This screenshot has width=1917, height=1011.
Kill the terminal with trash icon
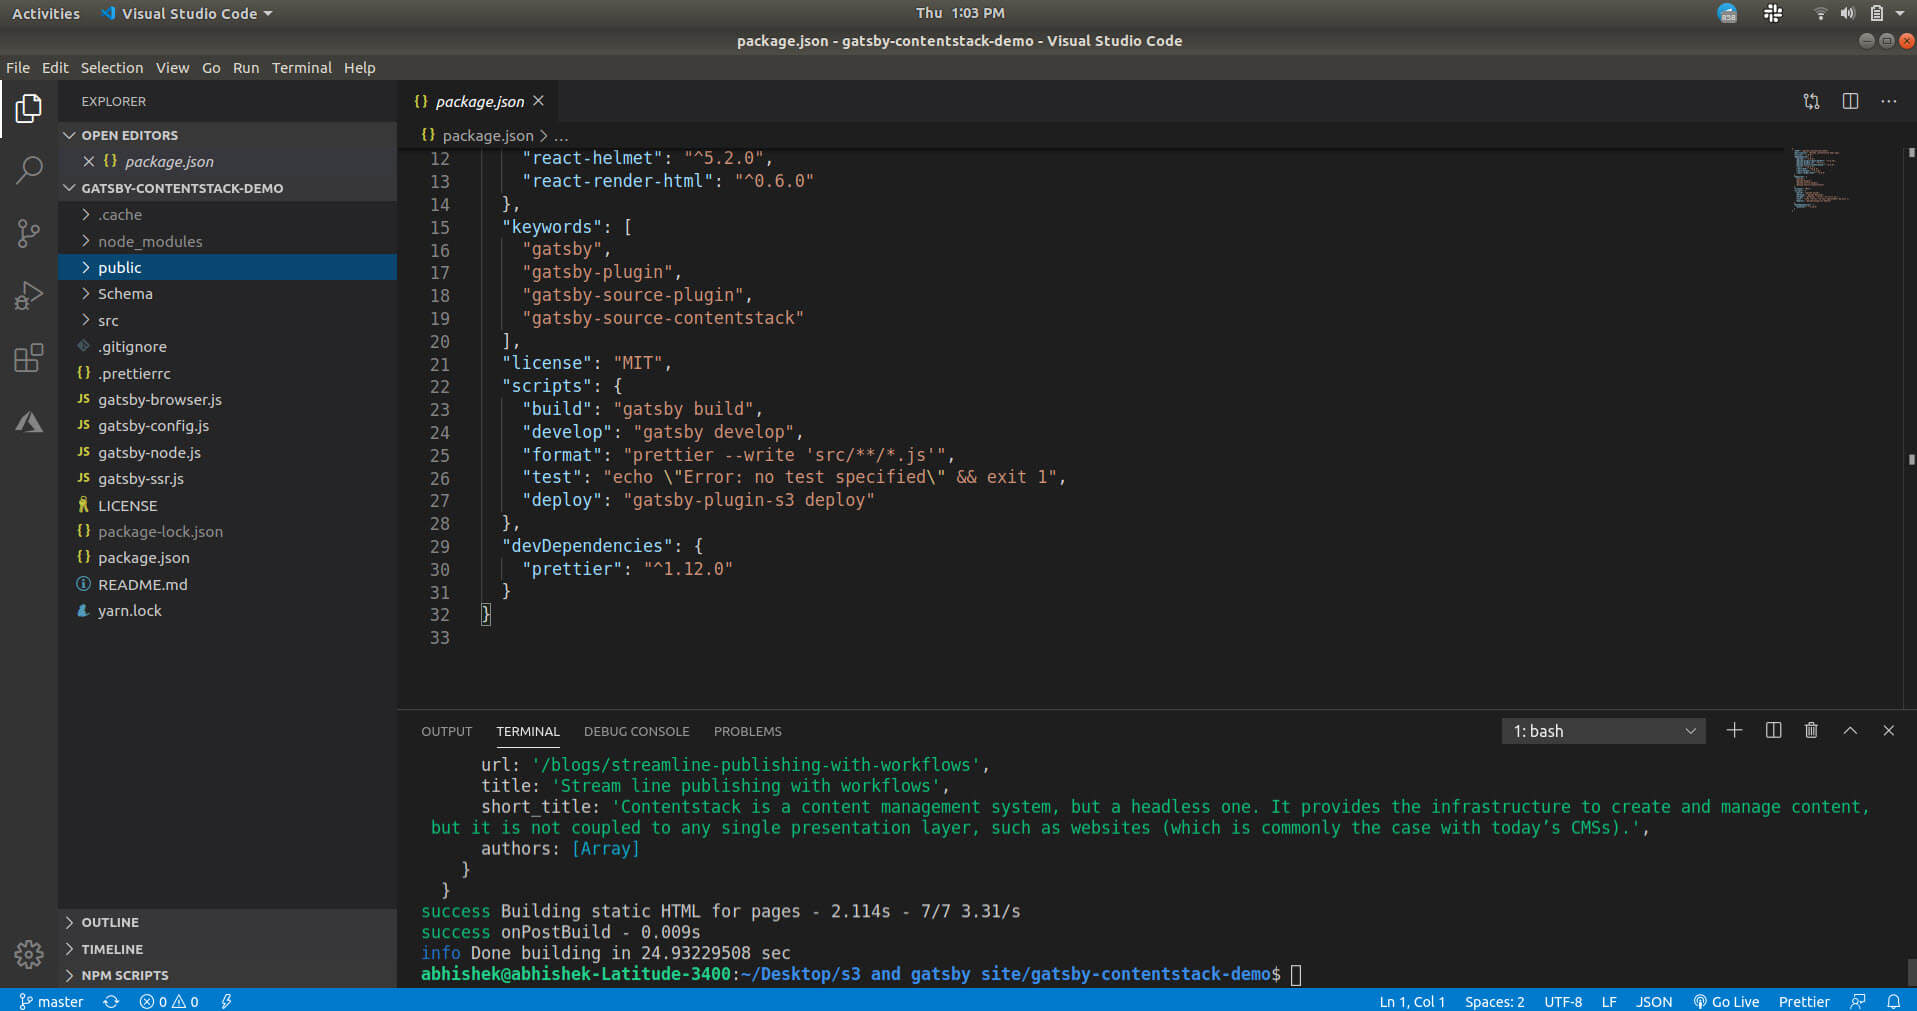(1811, 731)
